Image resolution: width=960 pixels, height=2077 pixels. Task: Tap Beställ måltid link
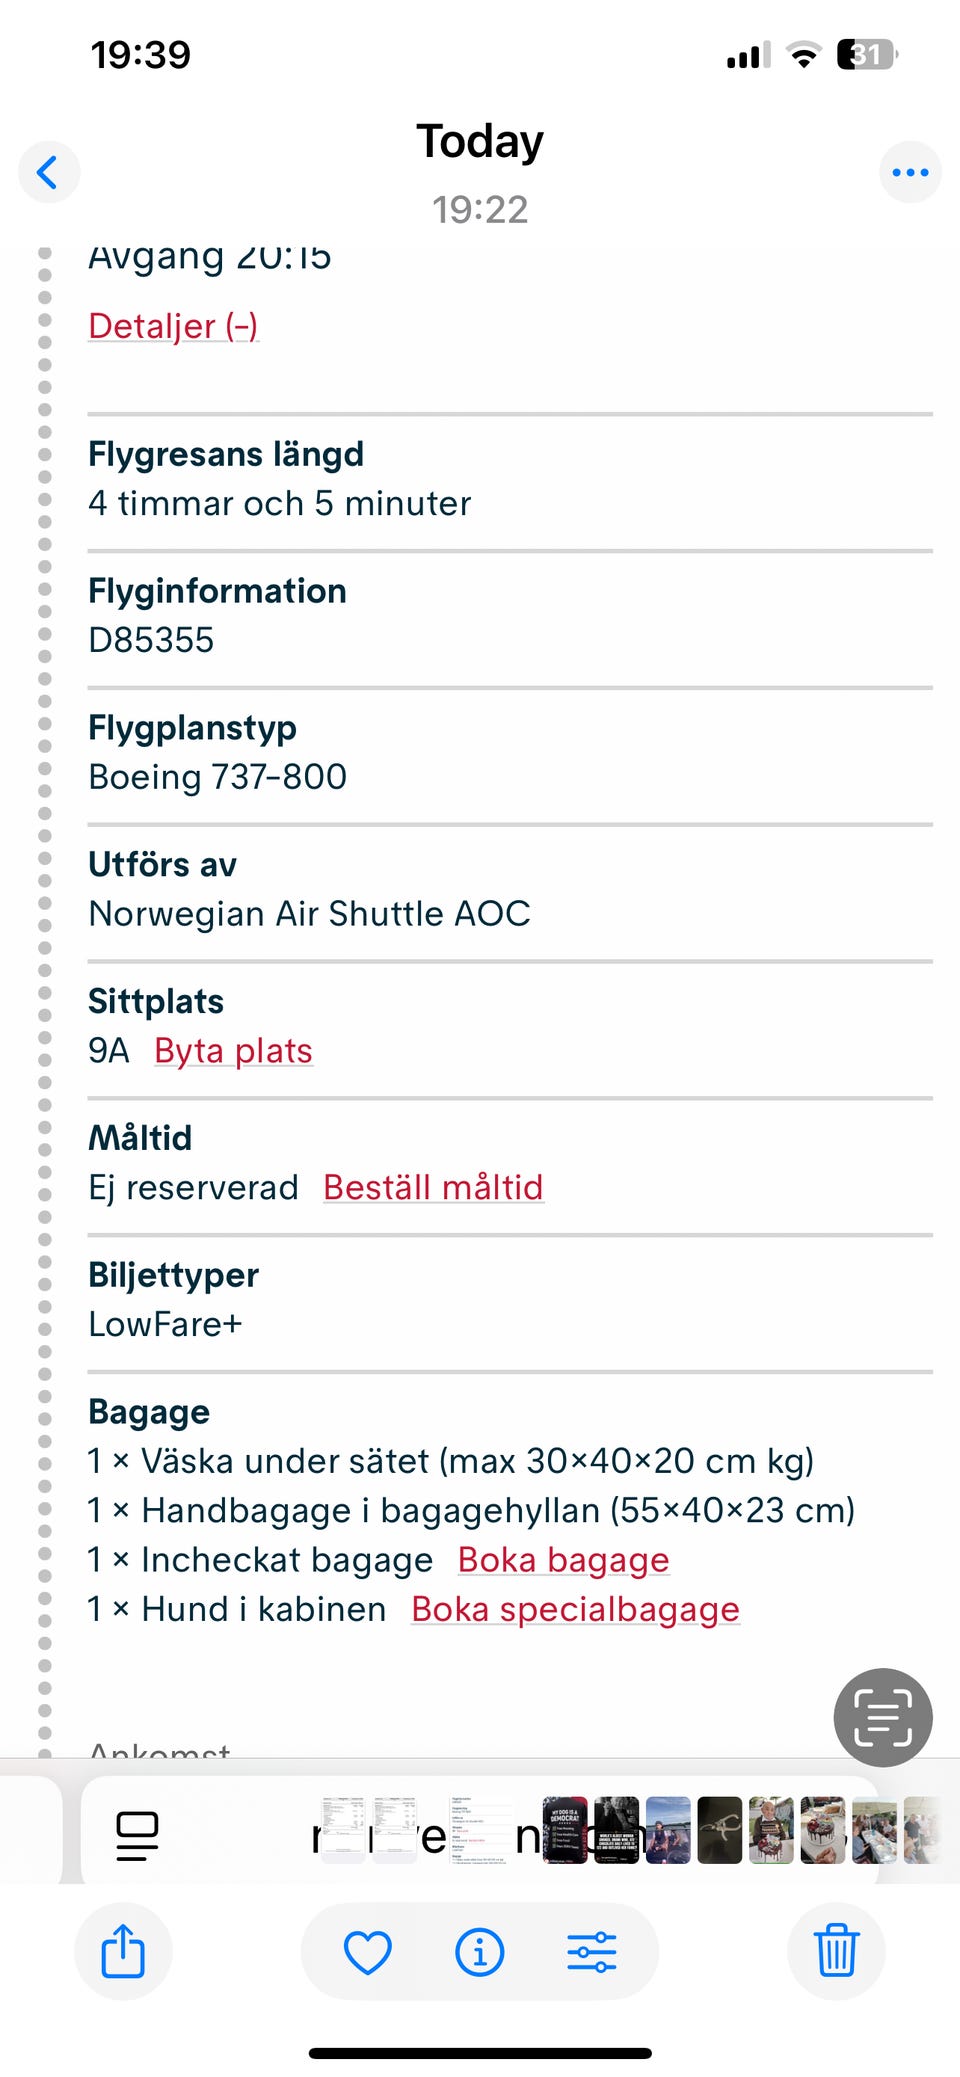[x=433, y=1187]
